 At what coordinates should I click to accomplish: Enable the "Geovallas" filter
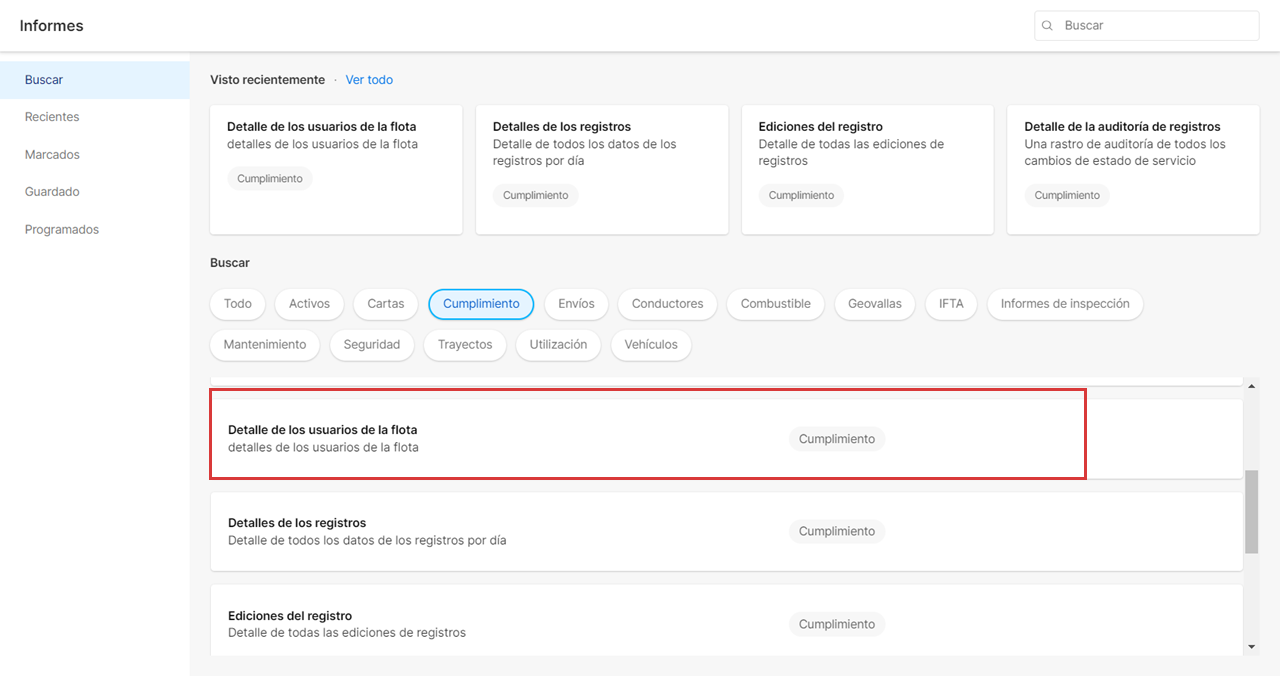pyautogui.click(x=874, y=304)
